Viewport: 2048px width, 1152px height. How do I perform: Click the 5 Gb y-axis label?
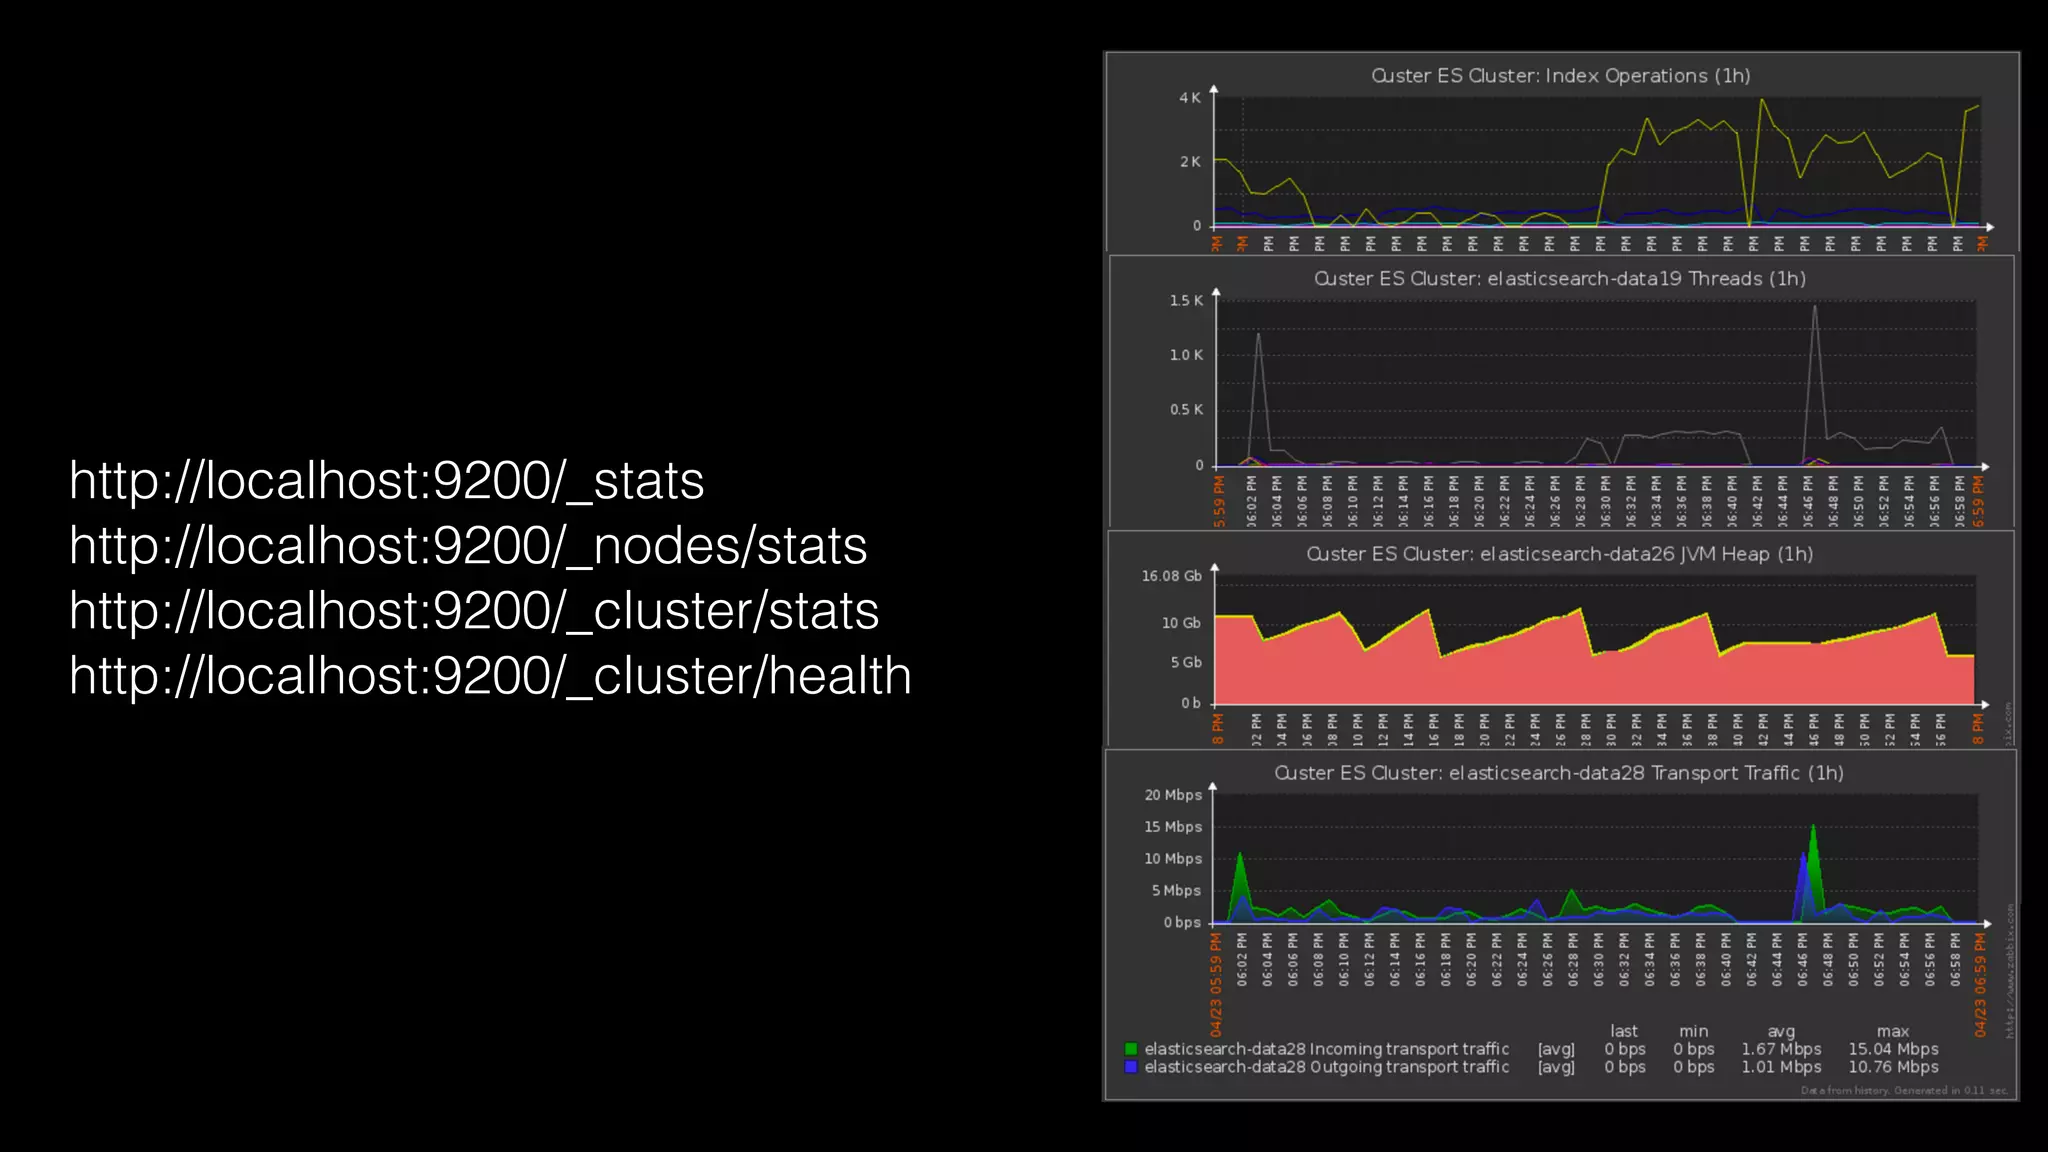[x=1186, y=663]
